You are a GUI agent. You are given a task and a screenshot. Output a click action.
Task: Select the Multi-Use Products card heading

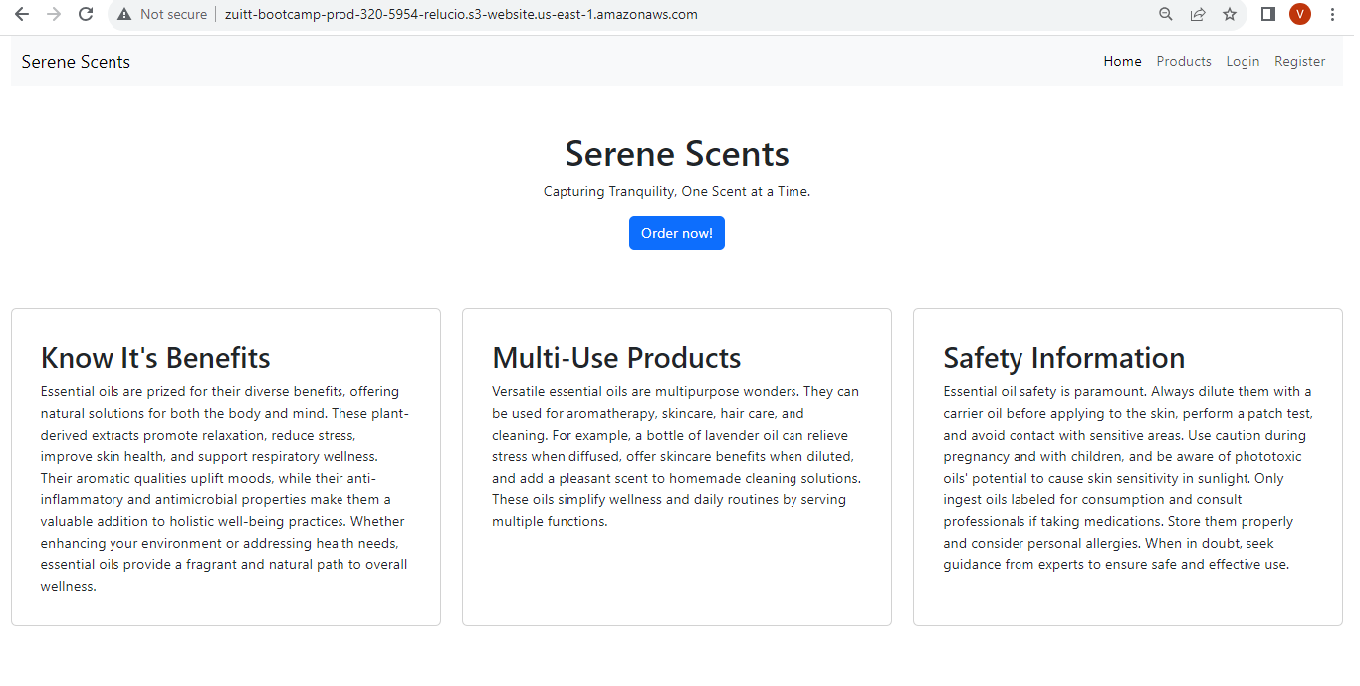click(617, 358)
